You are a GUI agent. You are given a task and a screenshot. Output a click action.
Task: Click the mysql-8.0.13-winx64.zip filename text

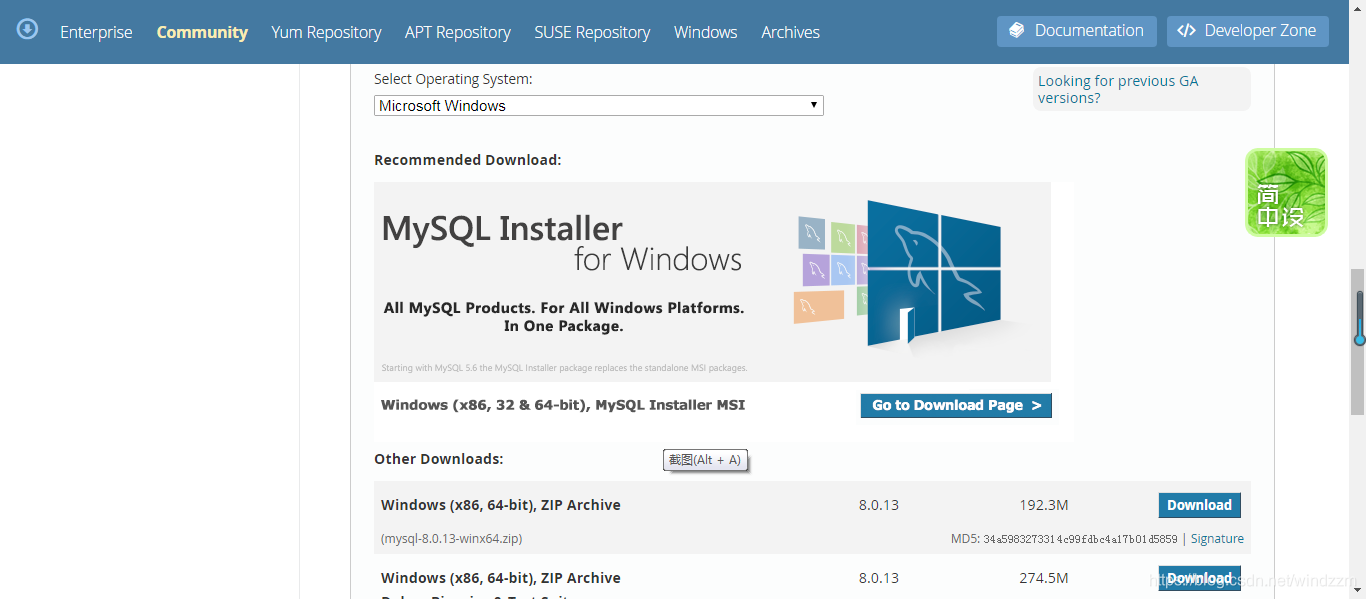tap(452, 539)
